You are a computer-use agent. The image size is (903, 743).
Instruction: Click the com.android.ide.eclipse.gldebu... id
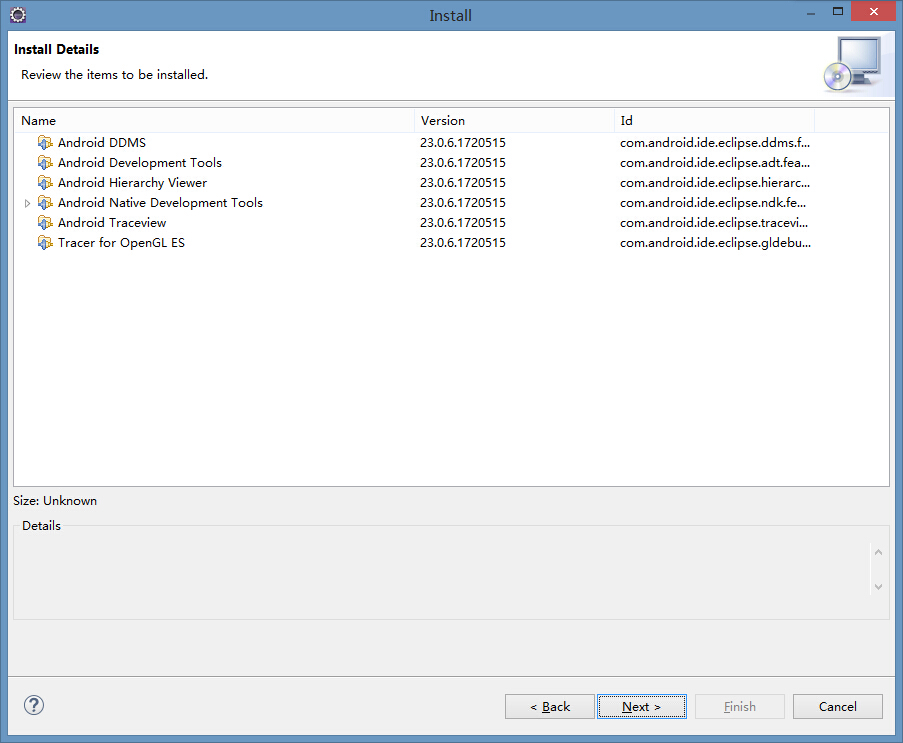click(715, 242)
